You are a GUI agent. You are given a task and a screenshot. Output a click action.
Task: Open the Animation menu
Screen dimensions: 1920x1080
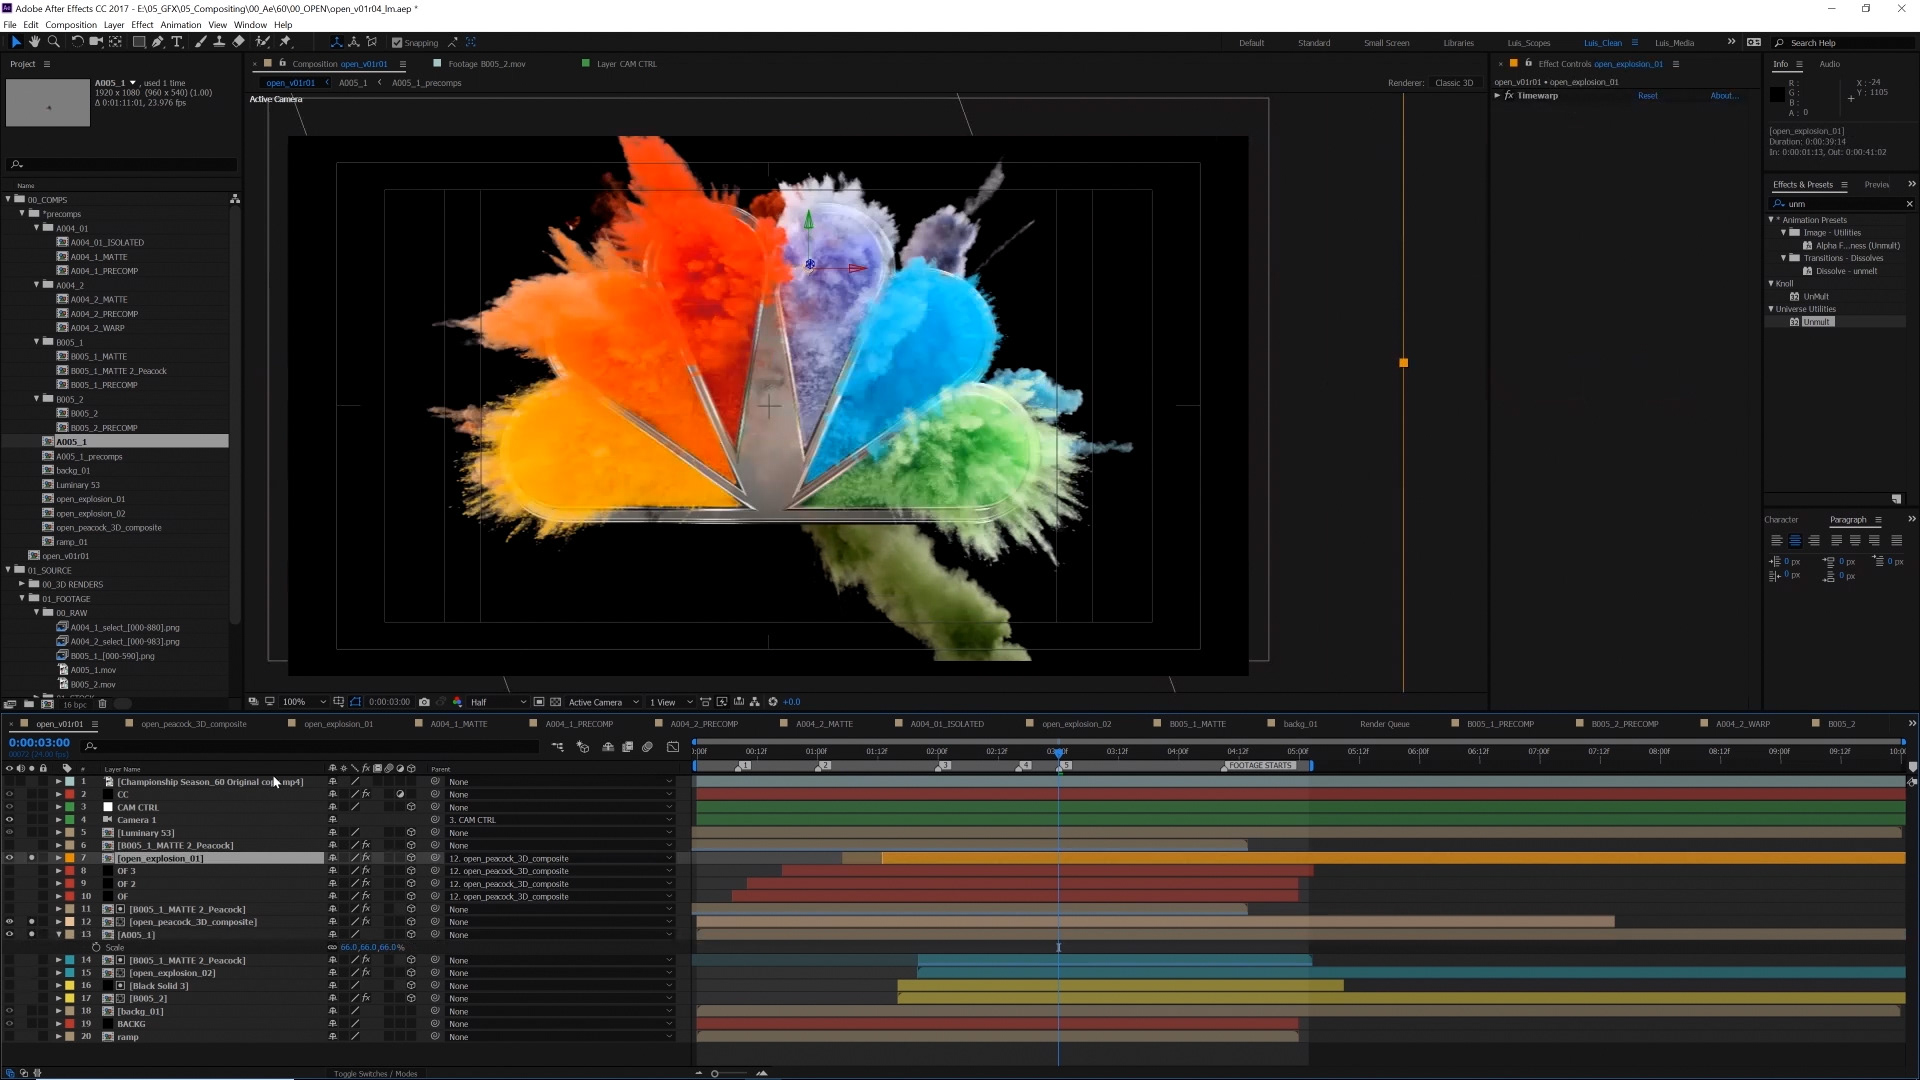[180, 25]
